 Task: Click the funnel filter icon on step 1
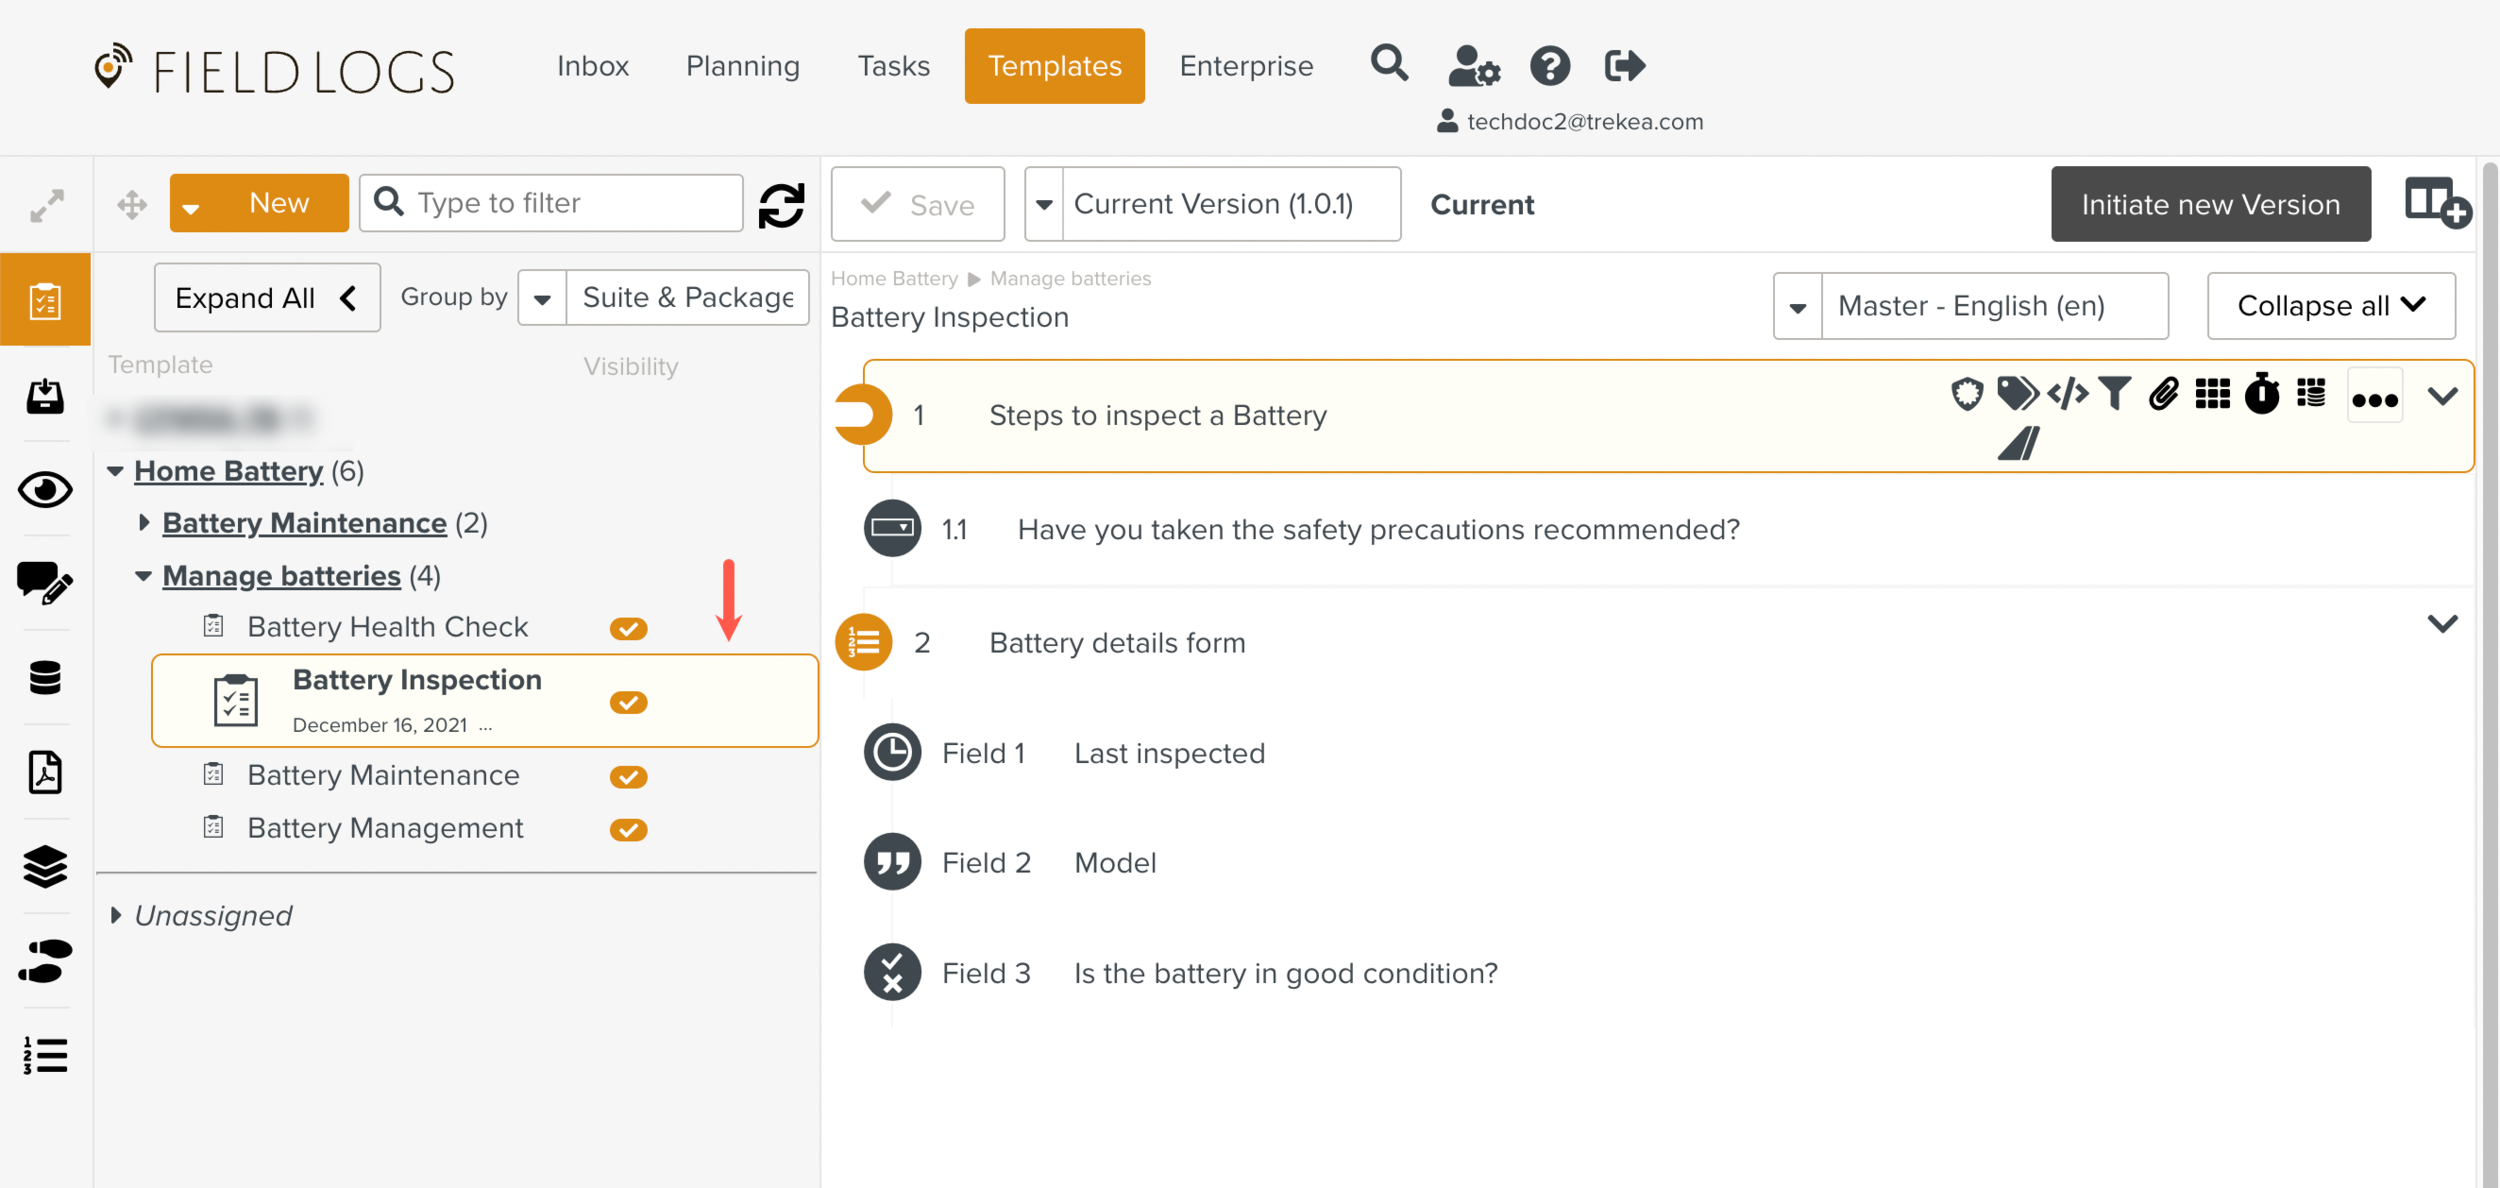2114,394
